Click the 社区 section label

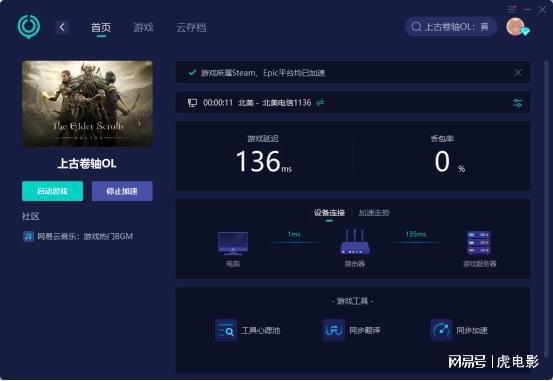tap(31, 216)
